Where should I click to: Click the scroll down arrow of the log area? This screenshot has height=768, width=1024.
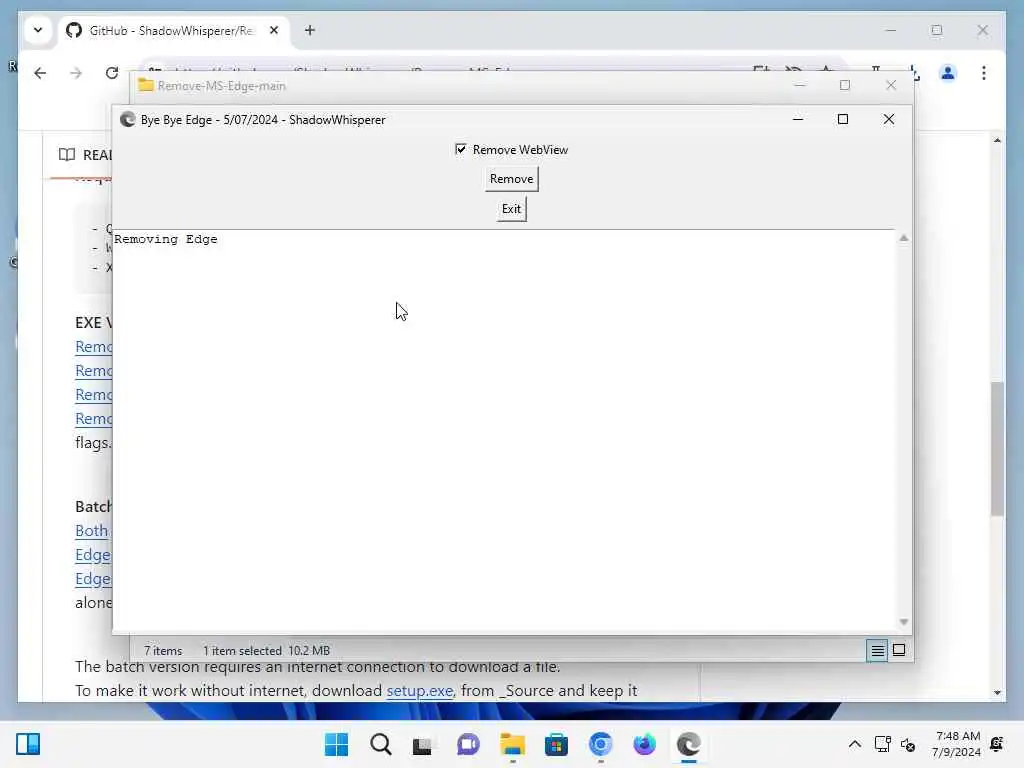(x=903, y=622)
